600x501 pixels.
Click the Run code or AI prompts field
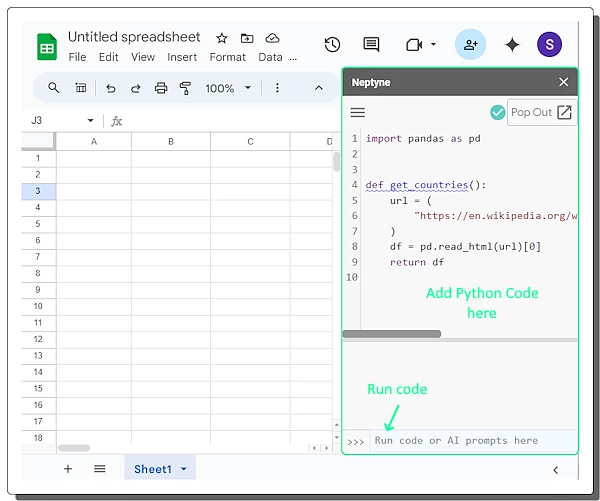(x=470, y=440)
